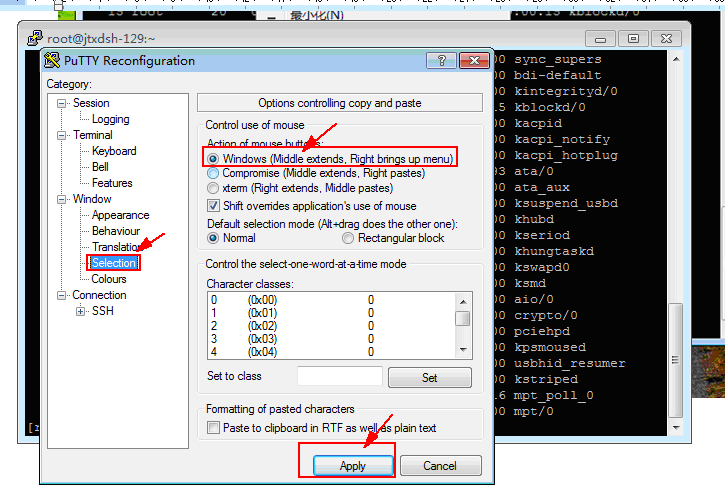Open the SSH category
Image resolution: width=725 pixels, height=496 pixels.
point(103,311)
